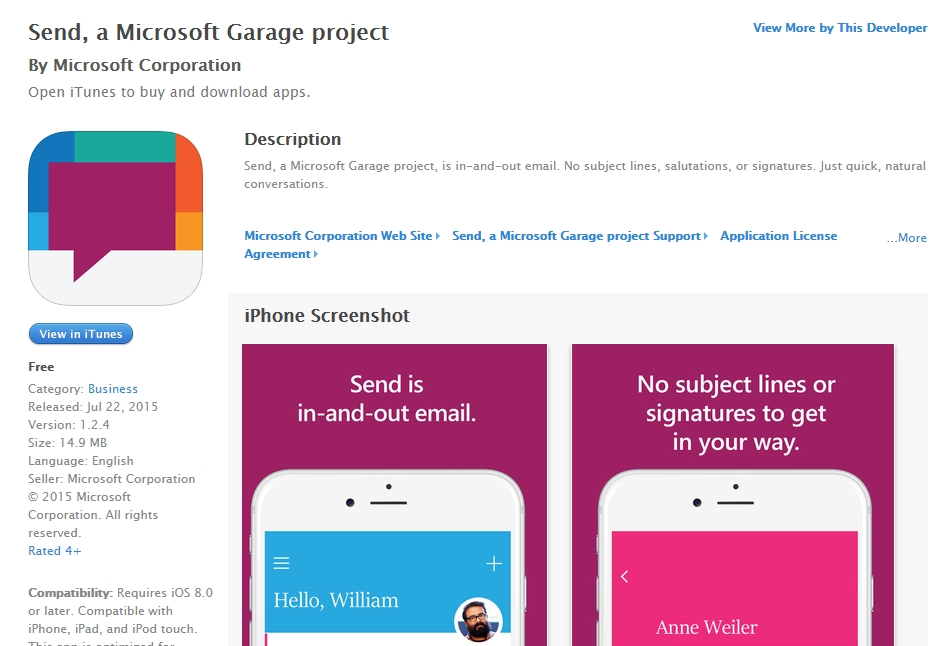Expand description with the ...More link
Screen dimensions: 943x646
click(906, 238)
